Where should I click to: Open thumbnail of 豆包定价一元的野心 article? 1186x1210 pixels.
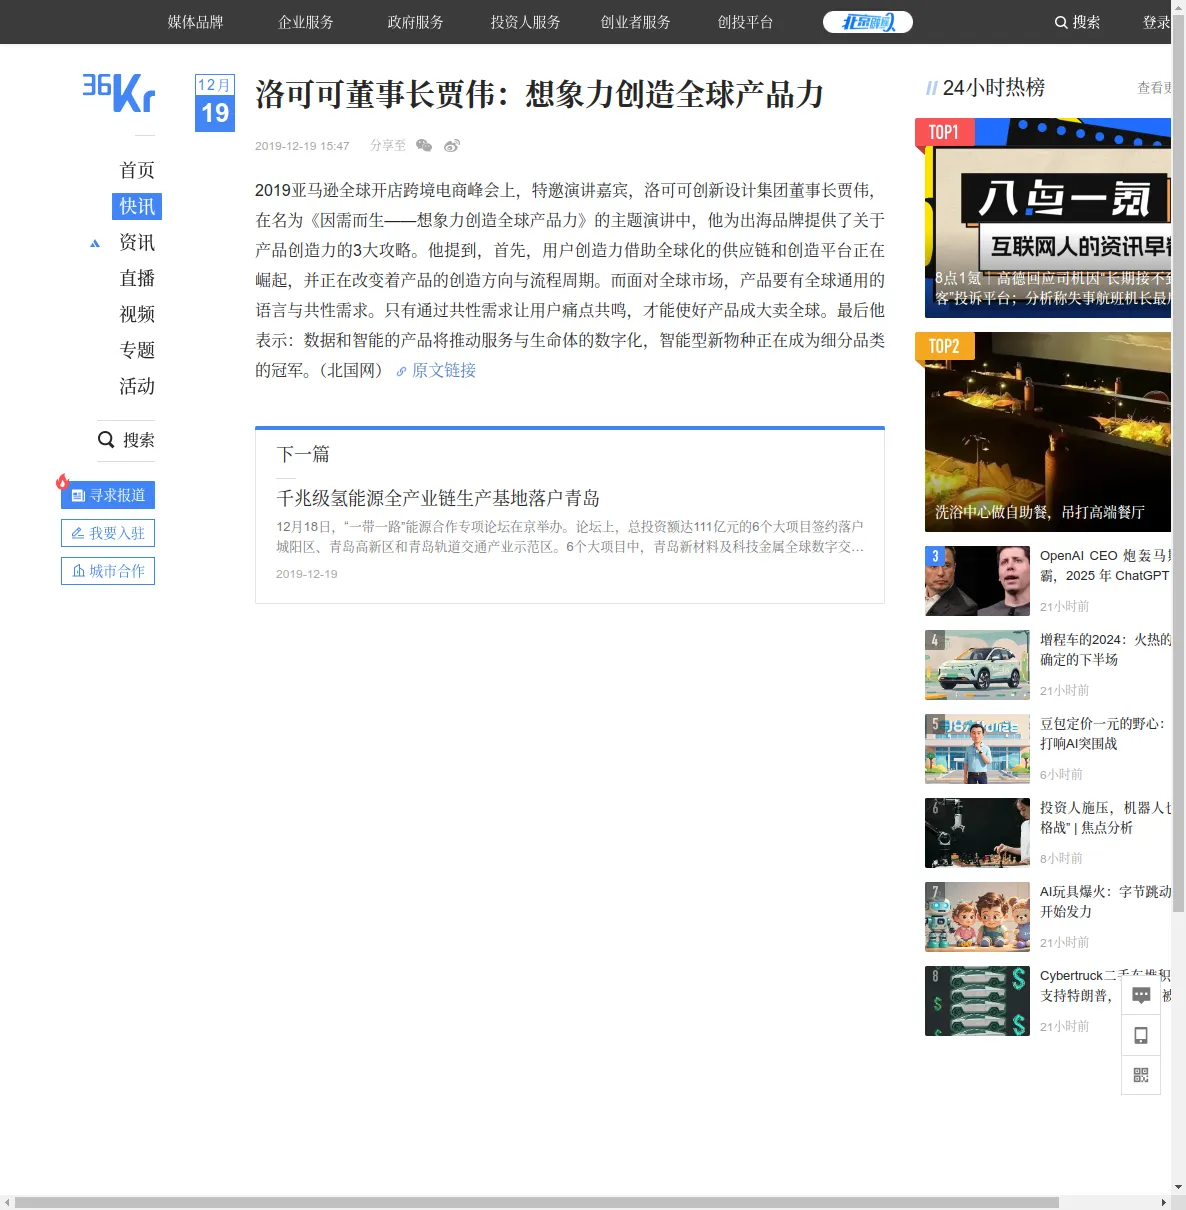pos(977,749)
